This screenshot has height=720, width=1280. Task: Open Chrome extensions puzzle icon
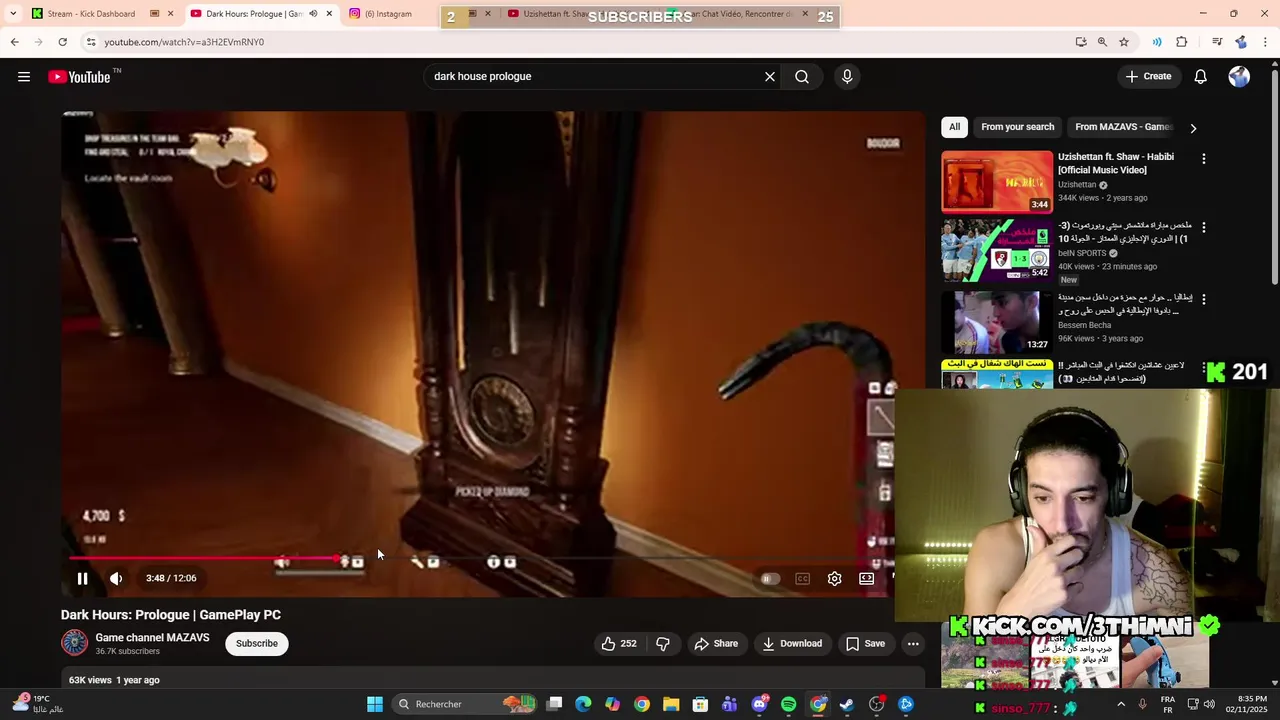(1182, 42)
